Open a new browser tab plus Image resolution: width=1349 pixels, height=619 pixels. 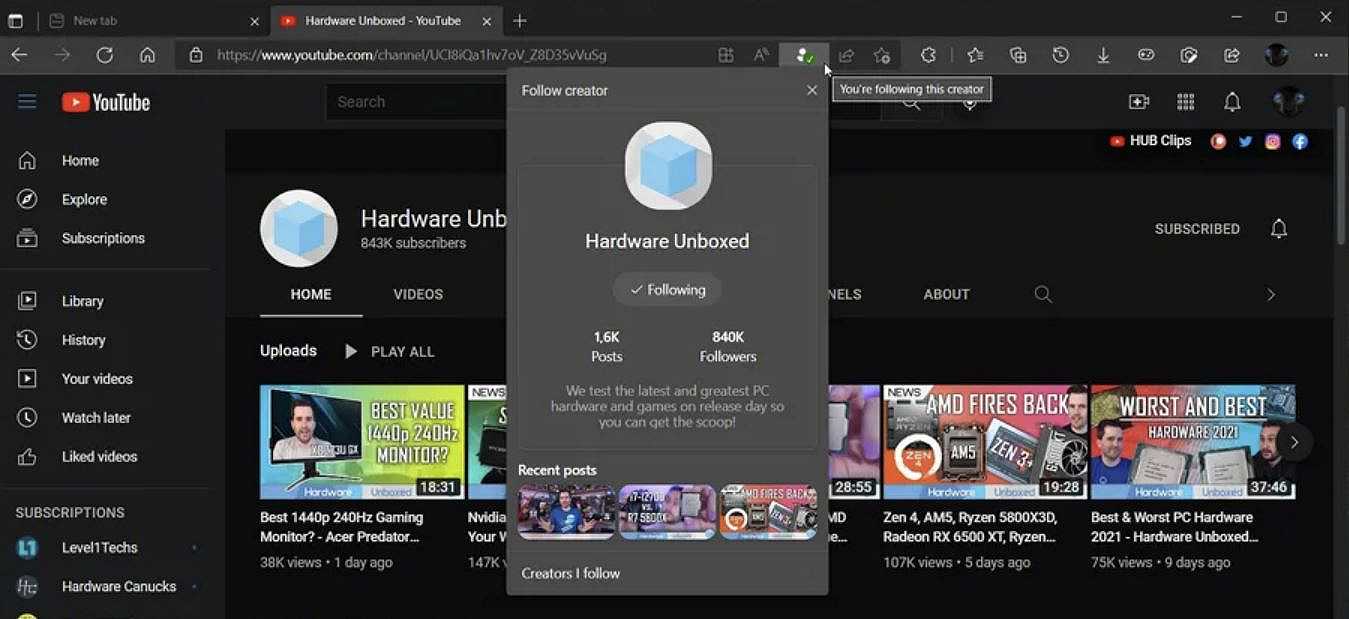pyautogui.click(x=519, y=20)
